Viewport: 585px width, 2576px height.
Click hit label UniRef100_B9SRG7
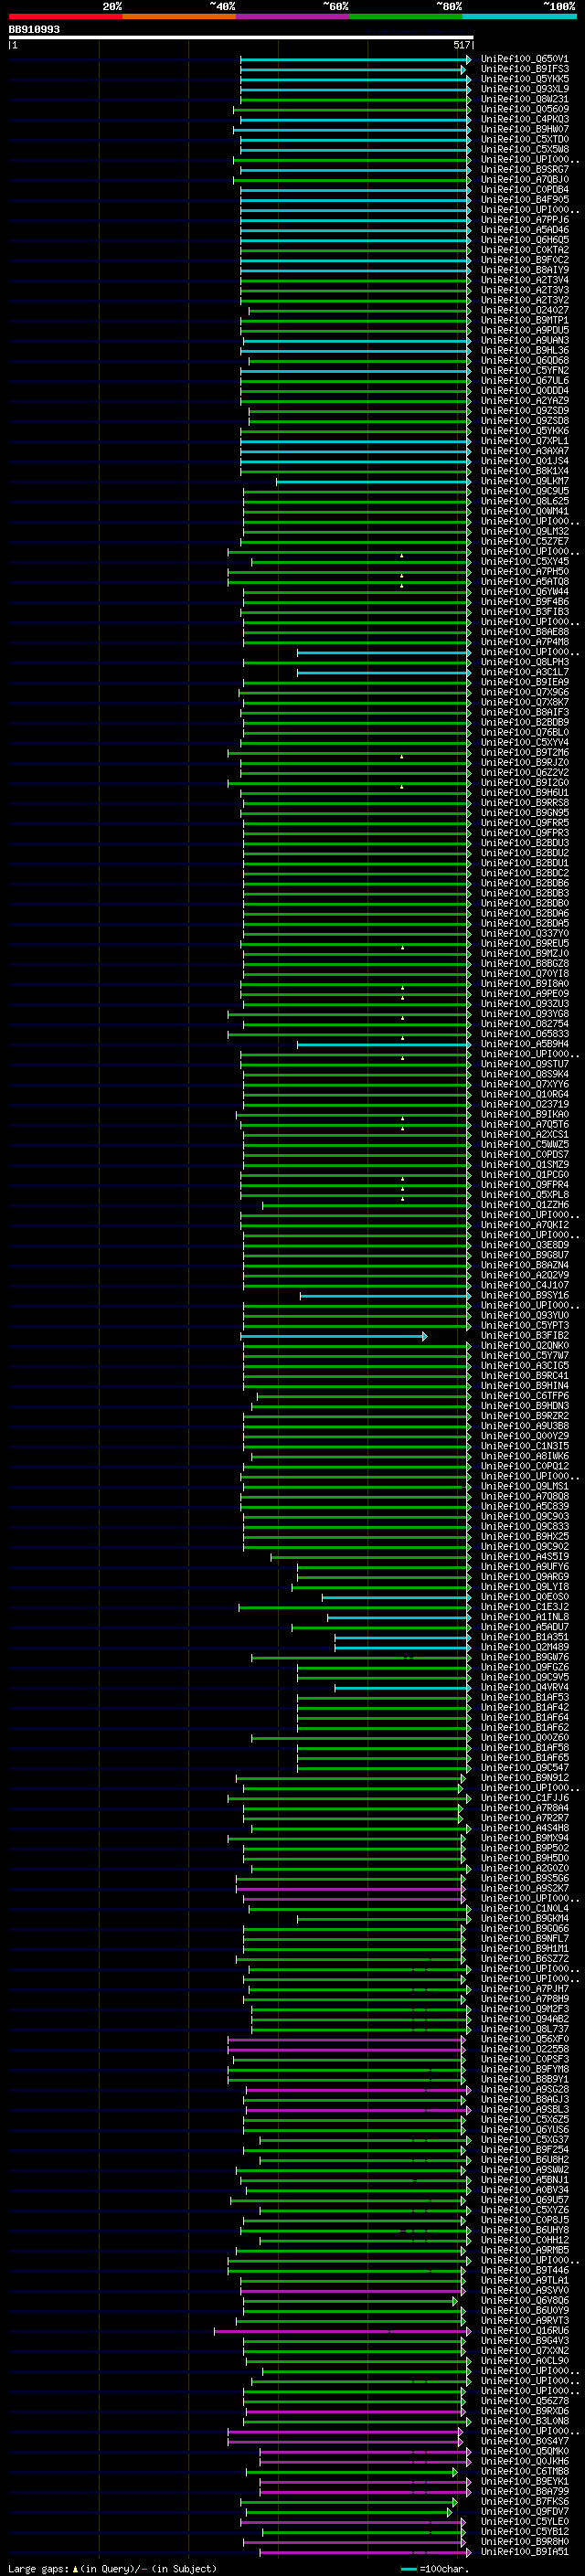[524, 170]
